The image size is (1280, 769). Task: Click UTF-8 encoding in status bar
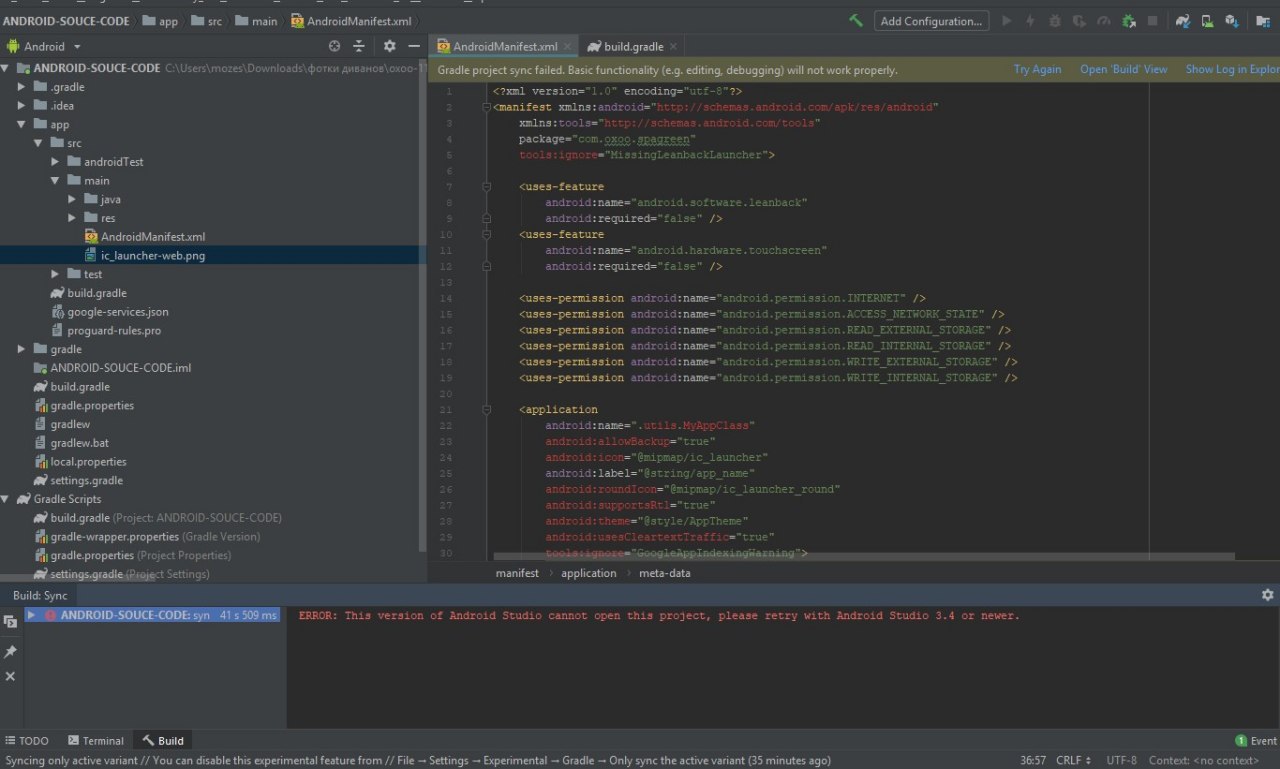click(1121, 761)
